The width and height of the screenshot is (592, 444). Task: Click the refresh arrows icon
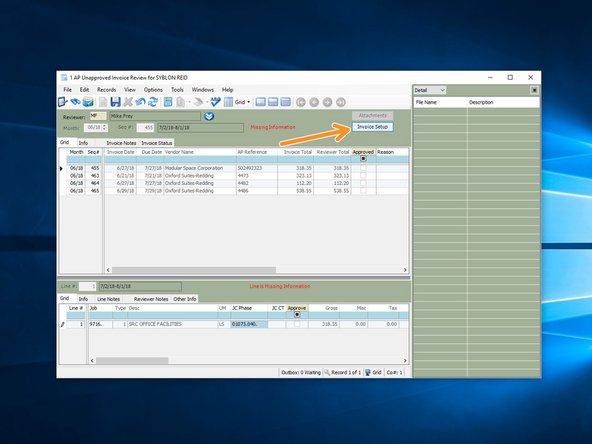(x=153, y=102)
